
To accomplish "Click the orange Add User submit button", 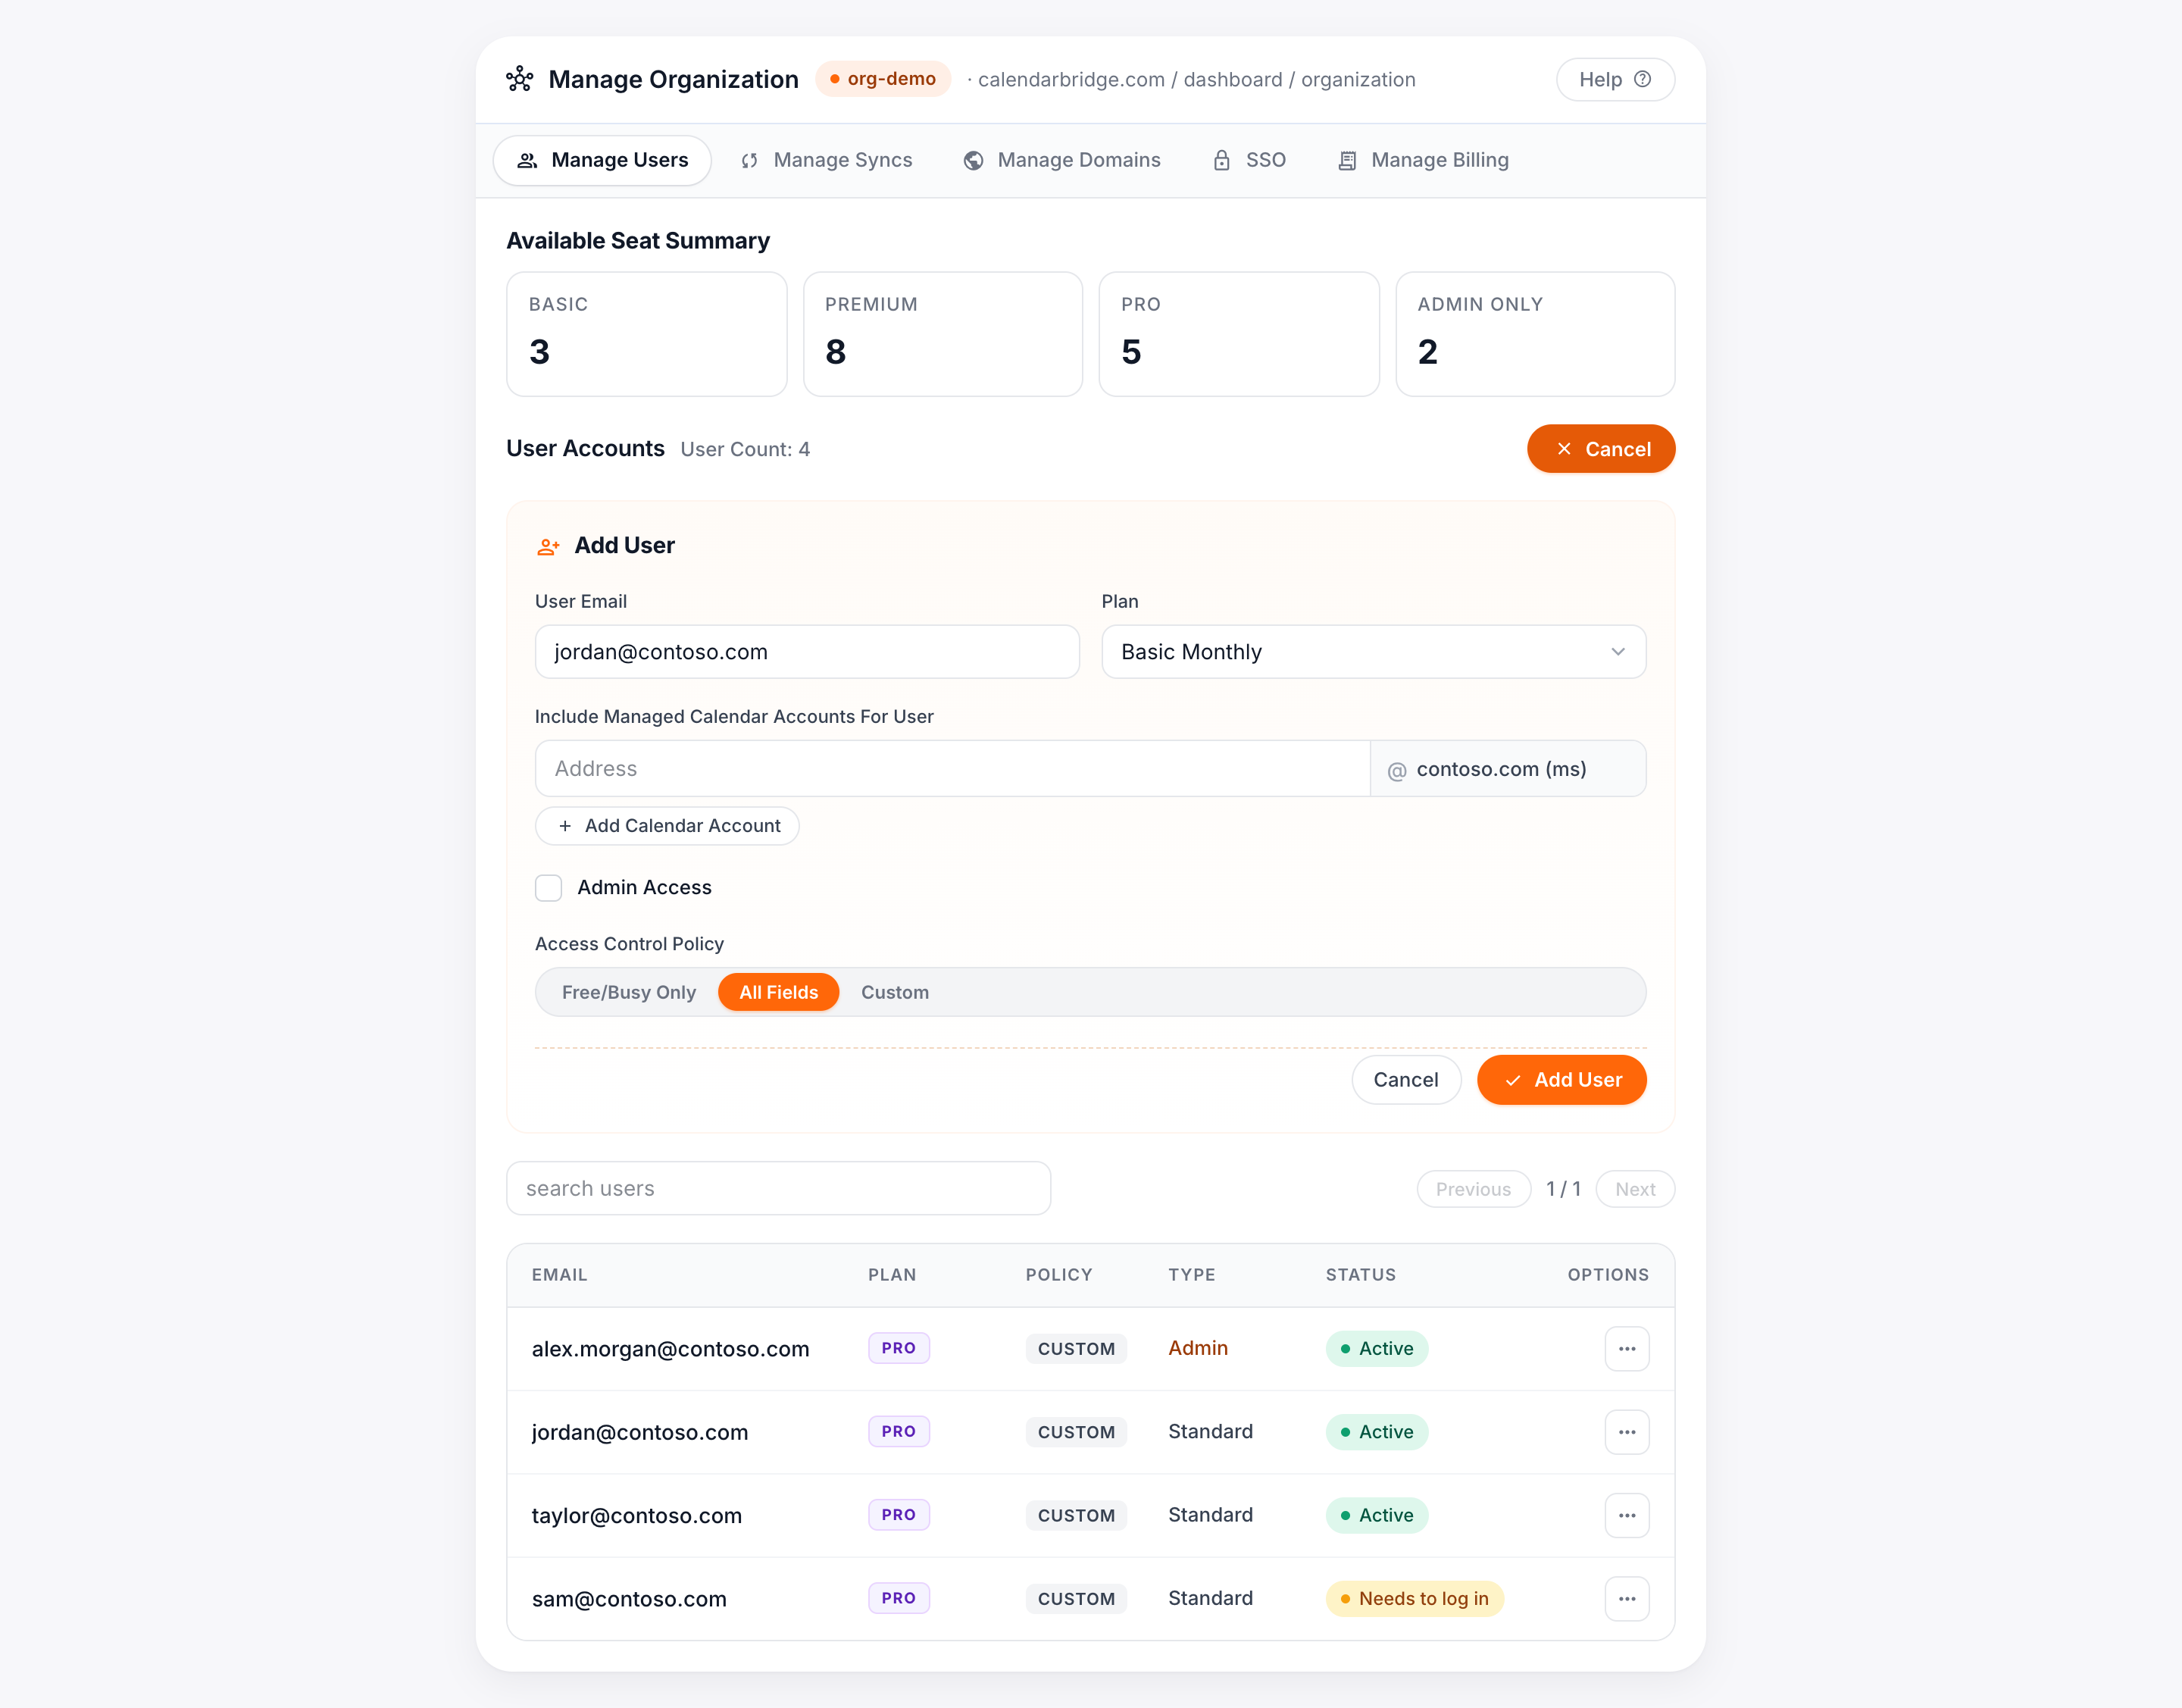I will tap(1561, 1080).
